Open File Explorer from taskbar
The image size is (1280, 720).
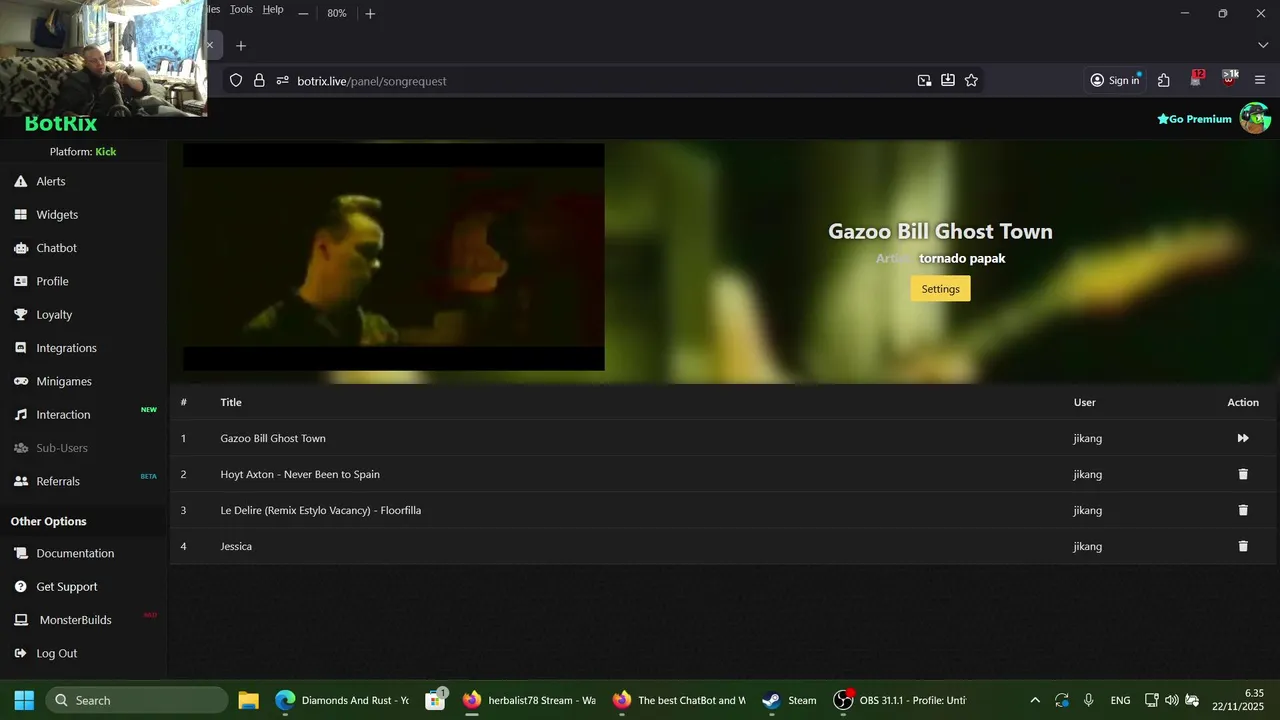pyautogui.click(x=248, y=700)
